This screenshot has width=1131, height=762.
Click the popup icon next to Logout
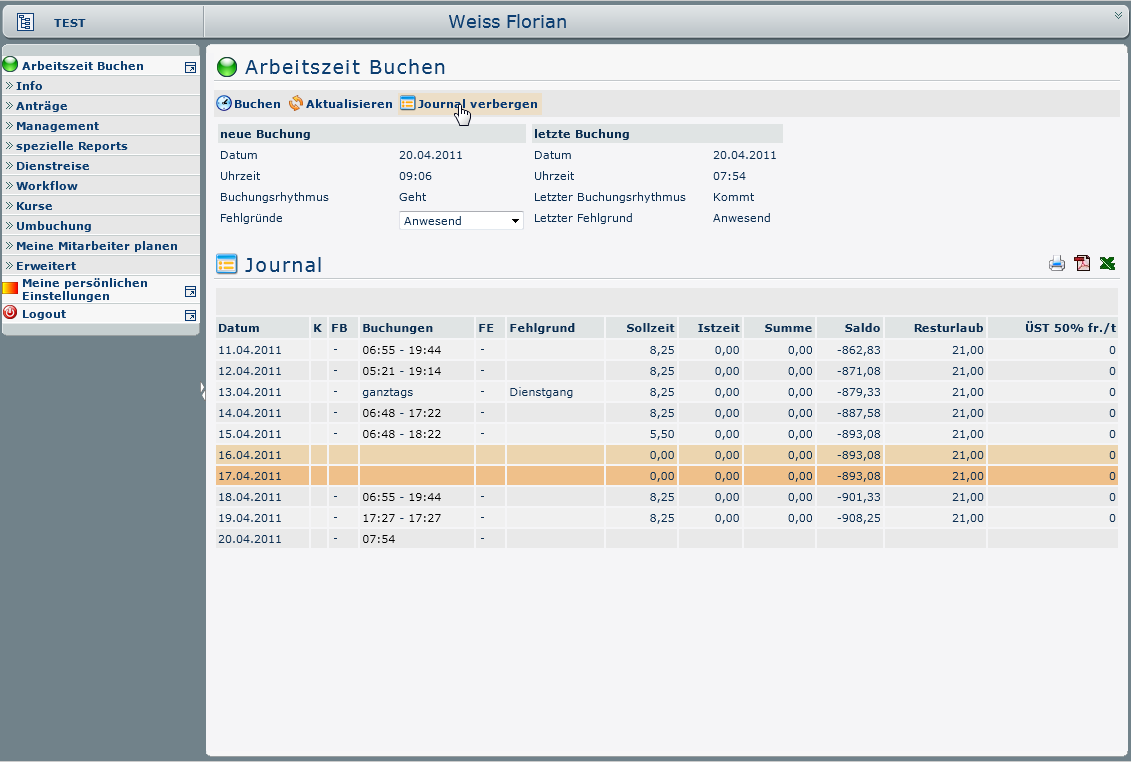click(190, 315)
